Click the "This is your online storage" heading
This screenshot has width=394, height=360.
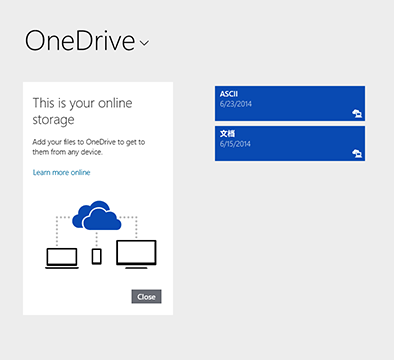coord(82,111)
